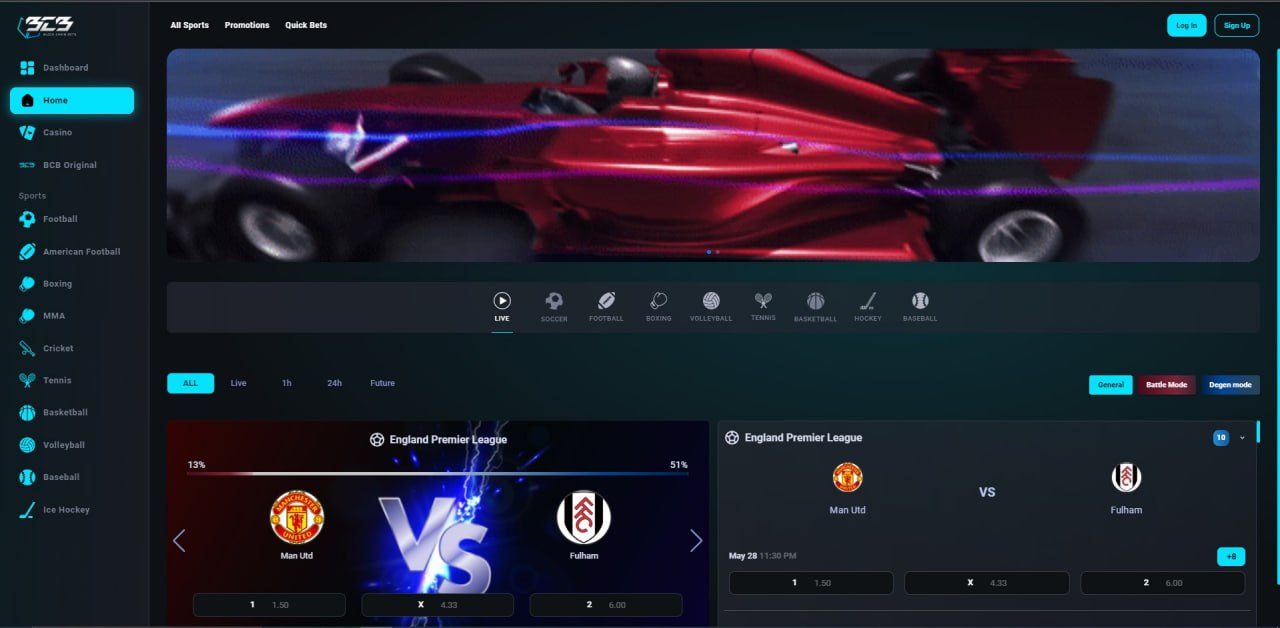Expand more markets with +8 button

coord(1231,556)
